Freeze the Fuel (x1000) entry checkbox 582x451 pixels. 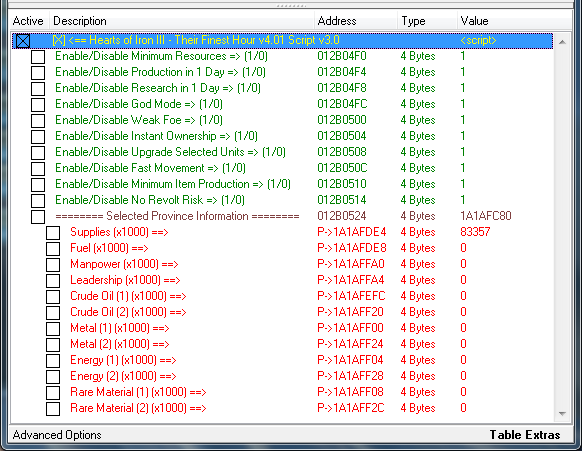(x=53, y=249)
